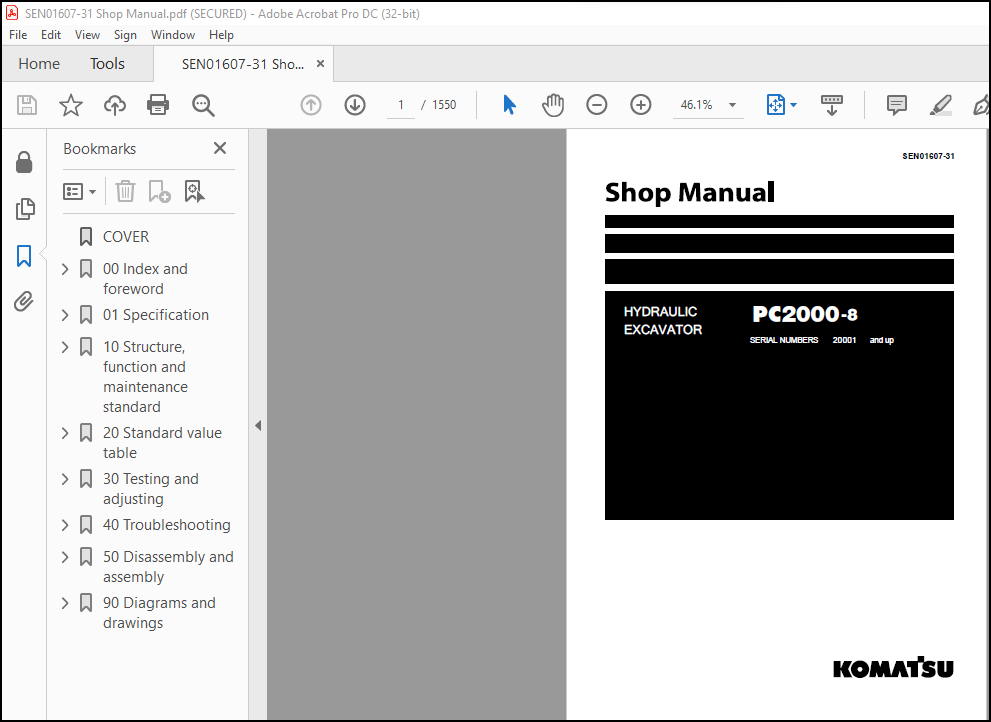The width and height of the screenshot is (991, 722).
Task: Collapse the navigation pane with arrow
Action: pyautogui.click(x=258, y=425)
